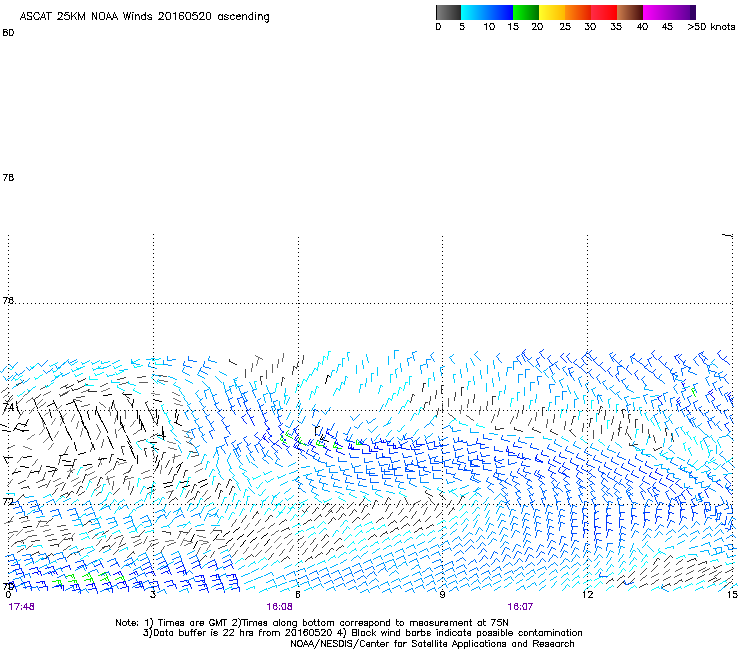The height and width of the screenshot is (650, 740).
Task: Click the longitude 3 axis label
Action: pyautogui.click(x=153, y=595)
